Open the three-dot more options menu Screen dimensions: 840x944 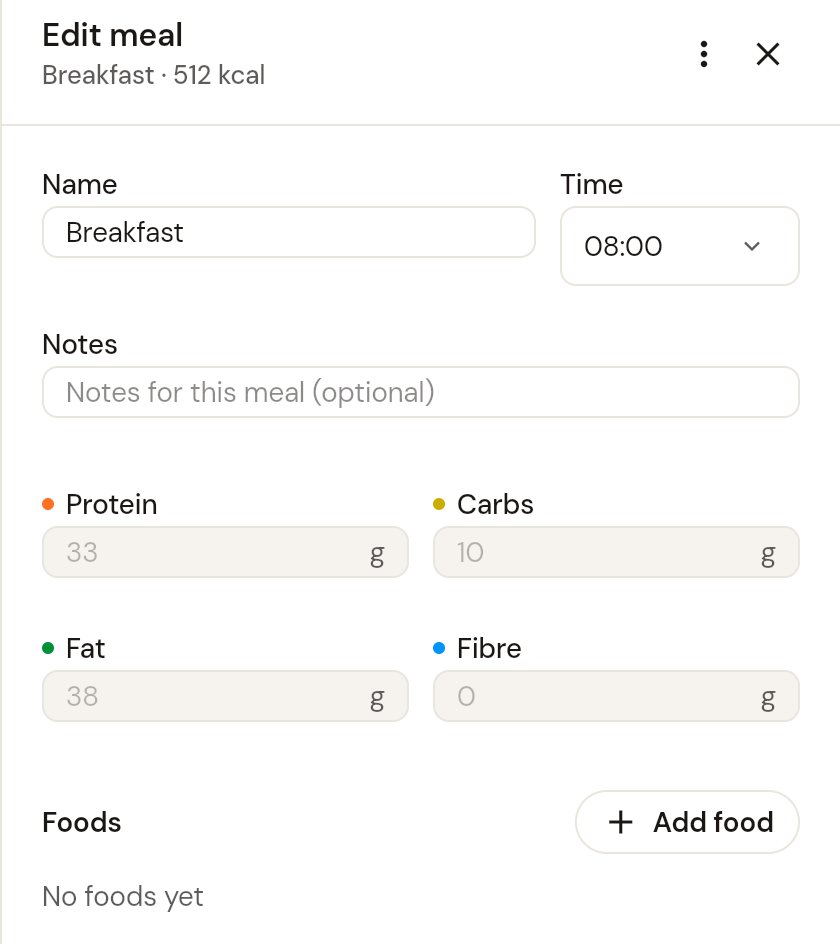[703, 54]
